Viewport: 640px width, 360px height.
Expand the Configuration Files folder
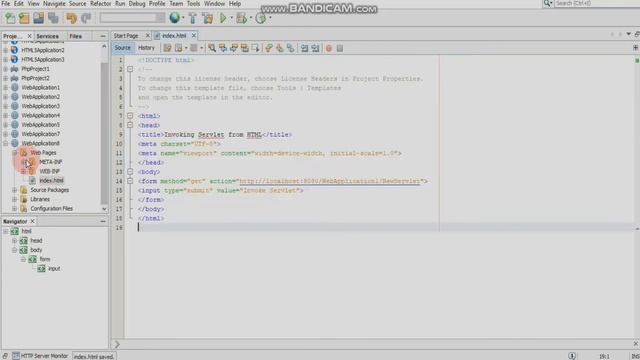coord(15,209)
